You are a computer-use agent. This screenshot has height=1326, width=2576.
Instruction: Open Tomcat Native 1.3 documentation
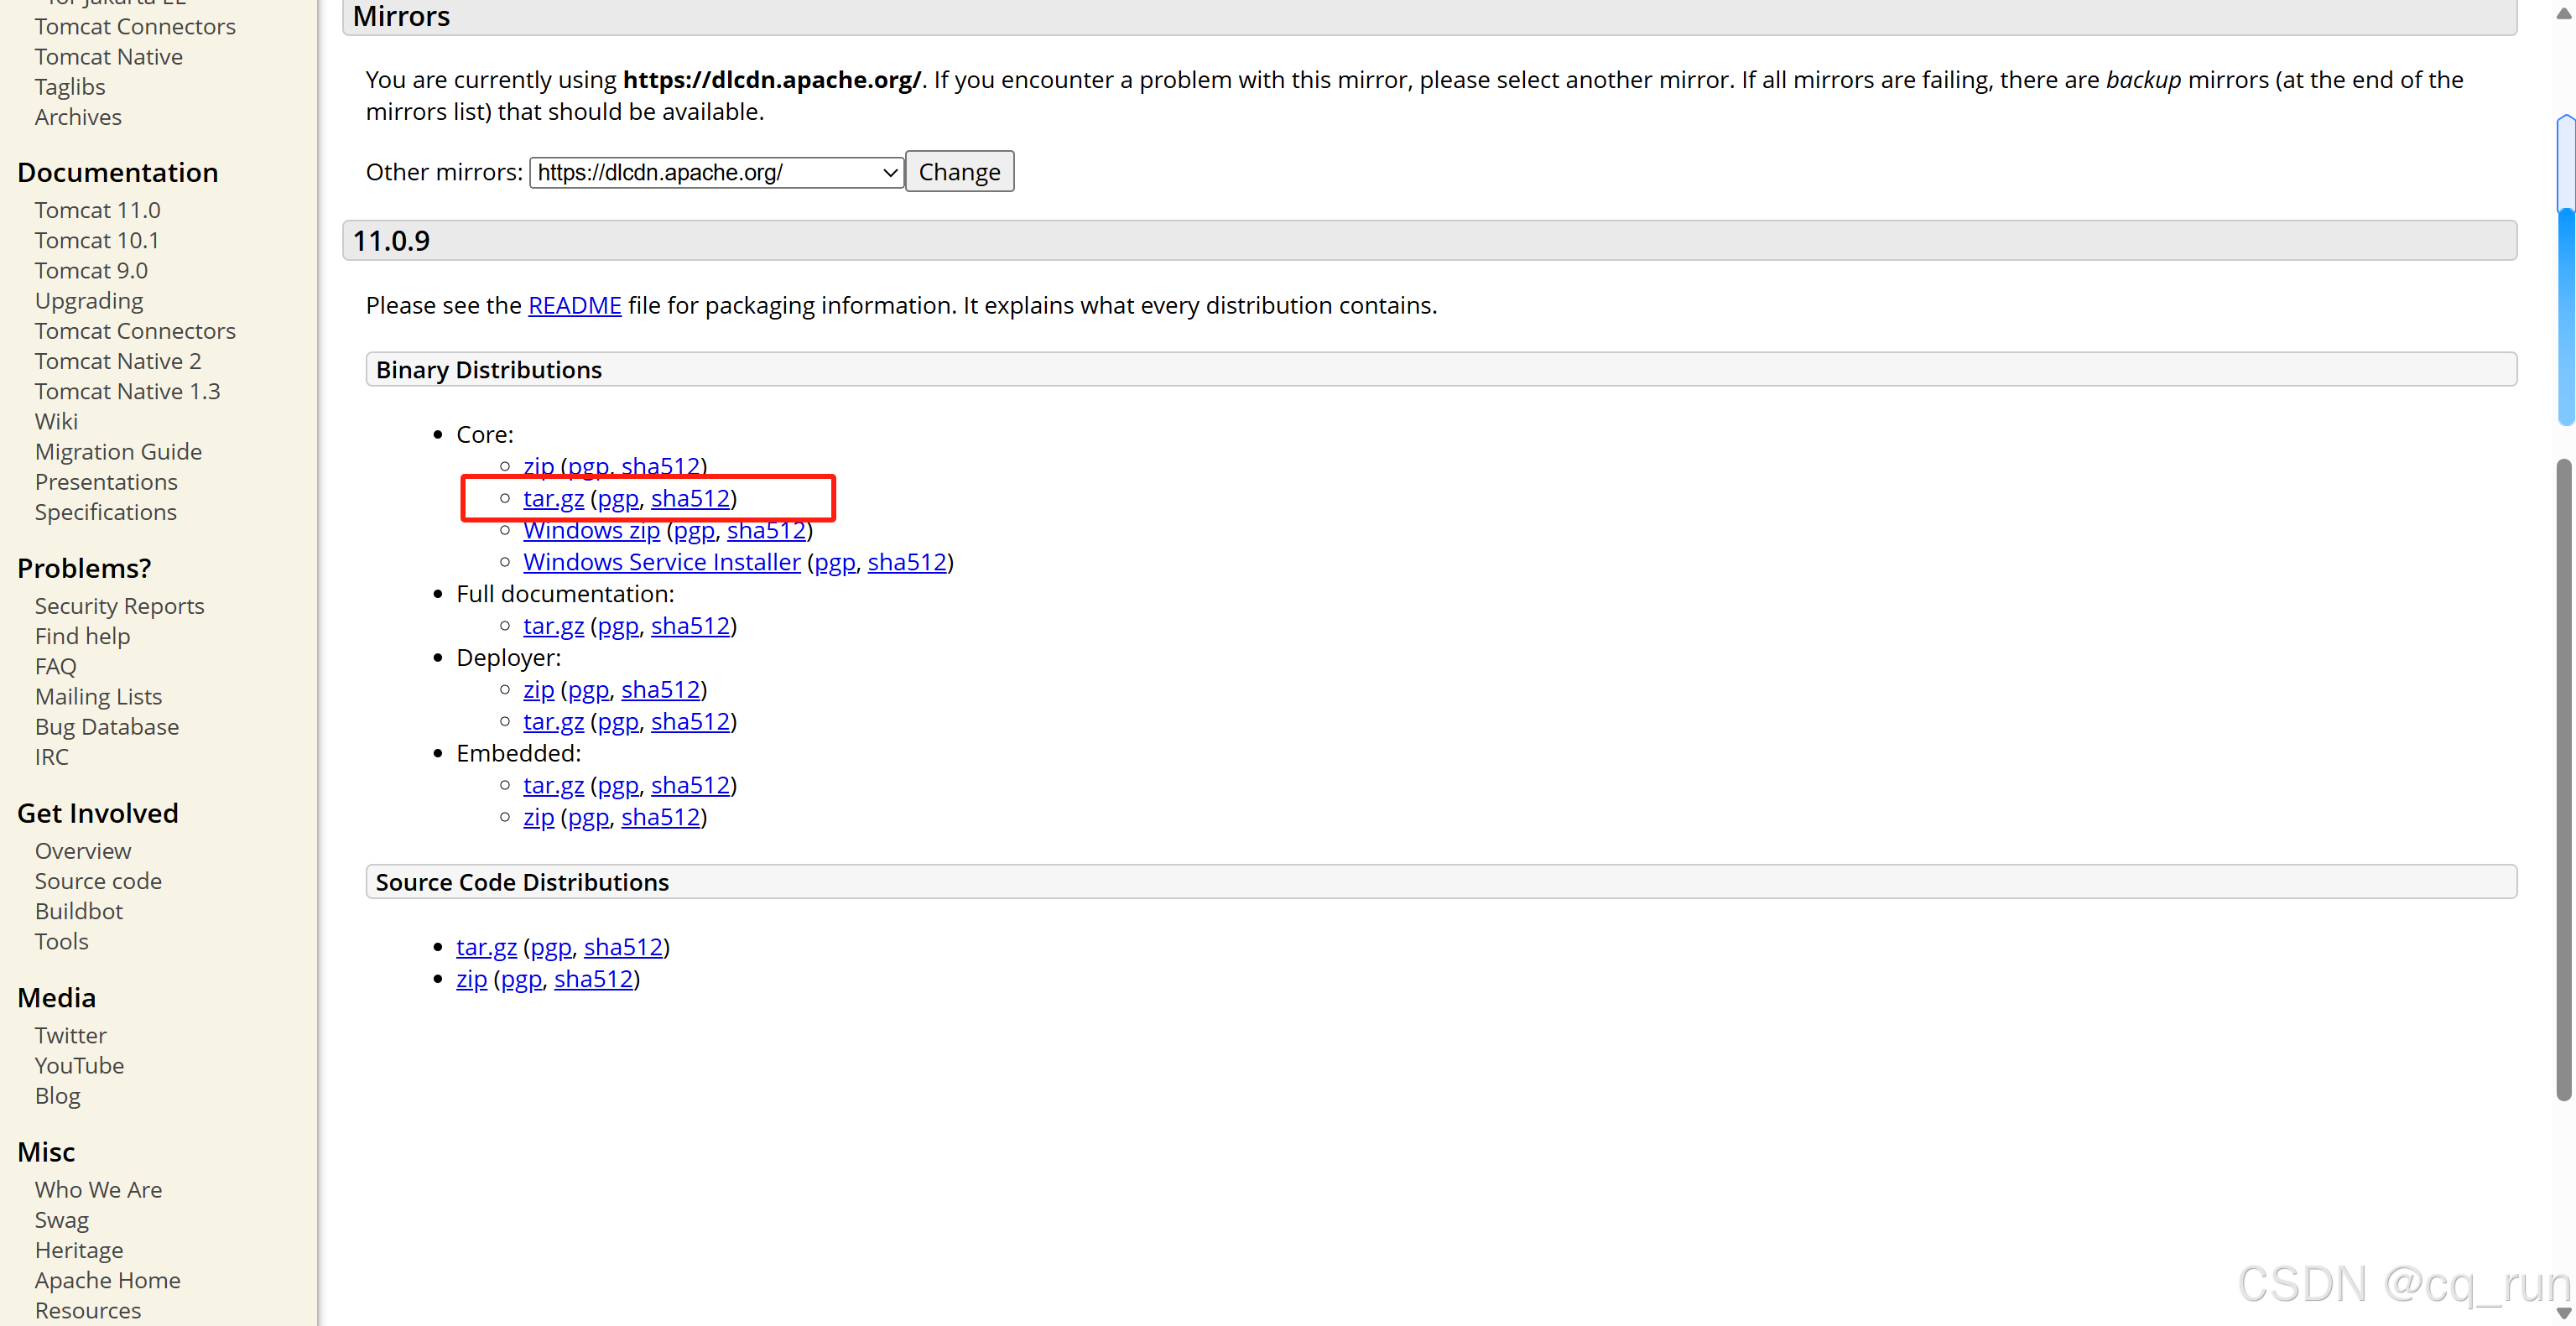pos(127,391)
